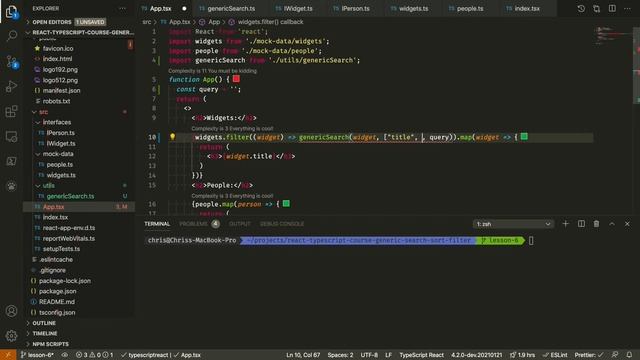Open the Search view in activity bar
This screenshot has width=640, height=360.
tap(11, 36)
